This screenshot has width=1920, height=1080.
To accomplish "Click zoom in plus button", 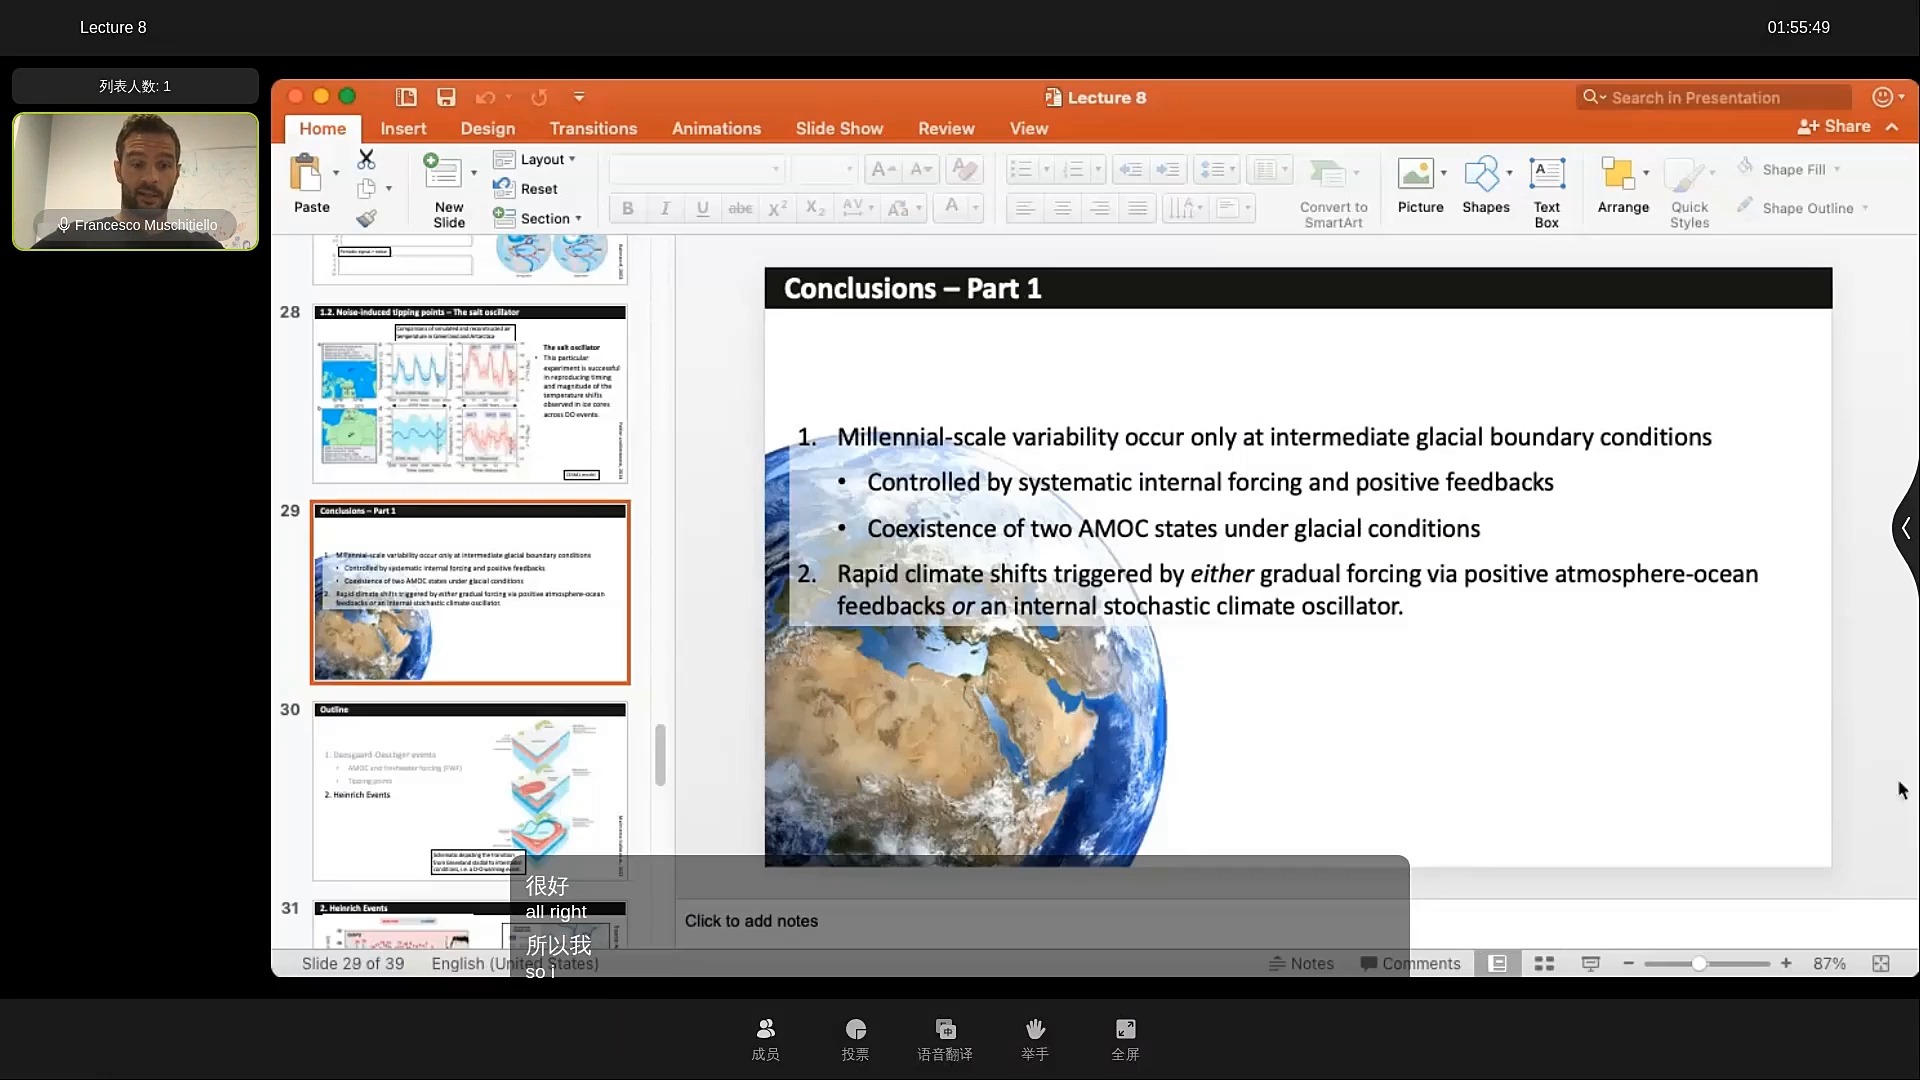I will click(1786, 963).
